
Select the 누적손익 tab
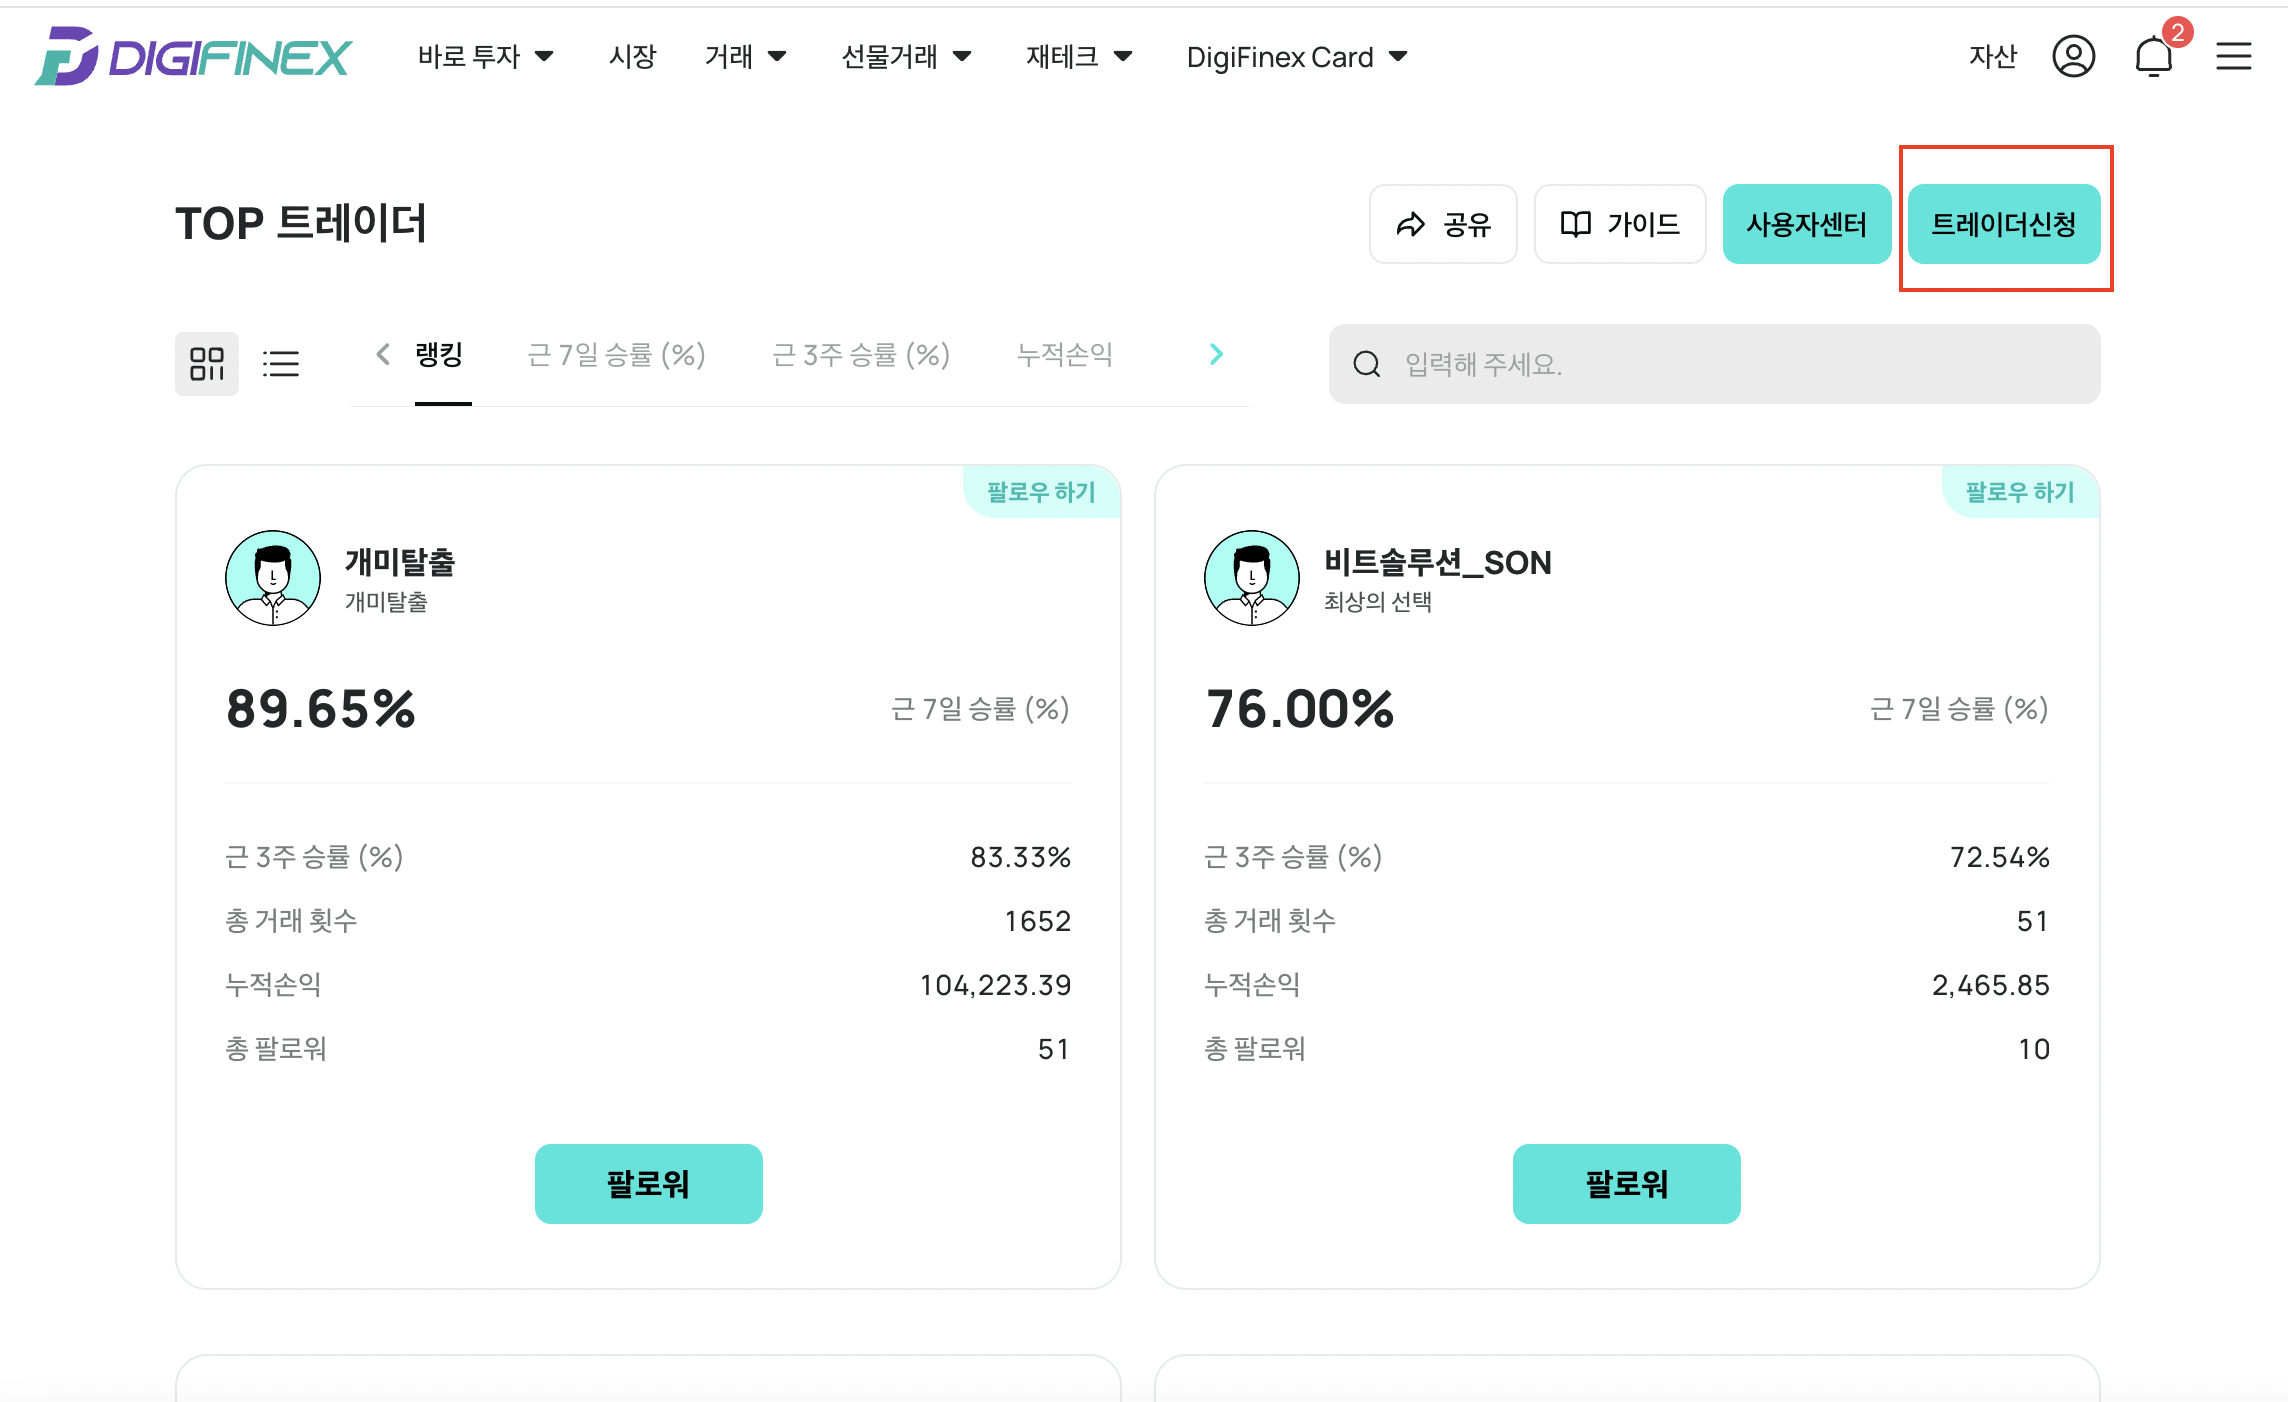point(1065,355)
